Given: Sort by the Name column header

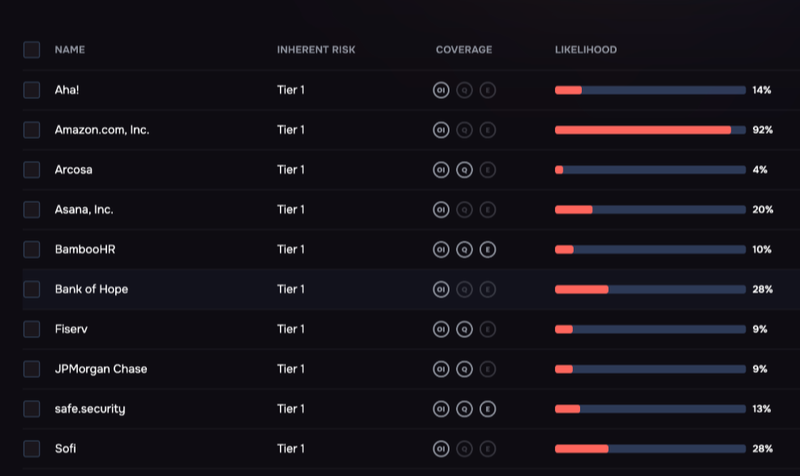Looking at the screenshot, I should (69, 50).
